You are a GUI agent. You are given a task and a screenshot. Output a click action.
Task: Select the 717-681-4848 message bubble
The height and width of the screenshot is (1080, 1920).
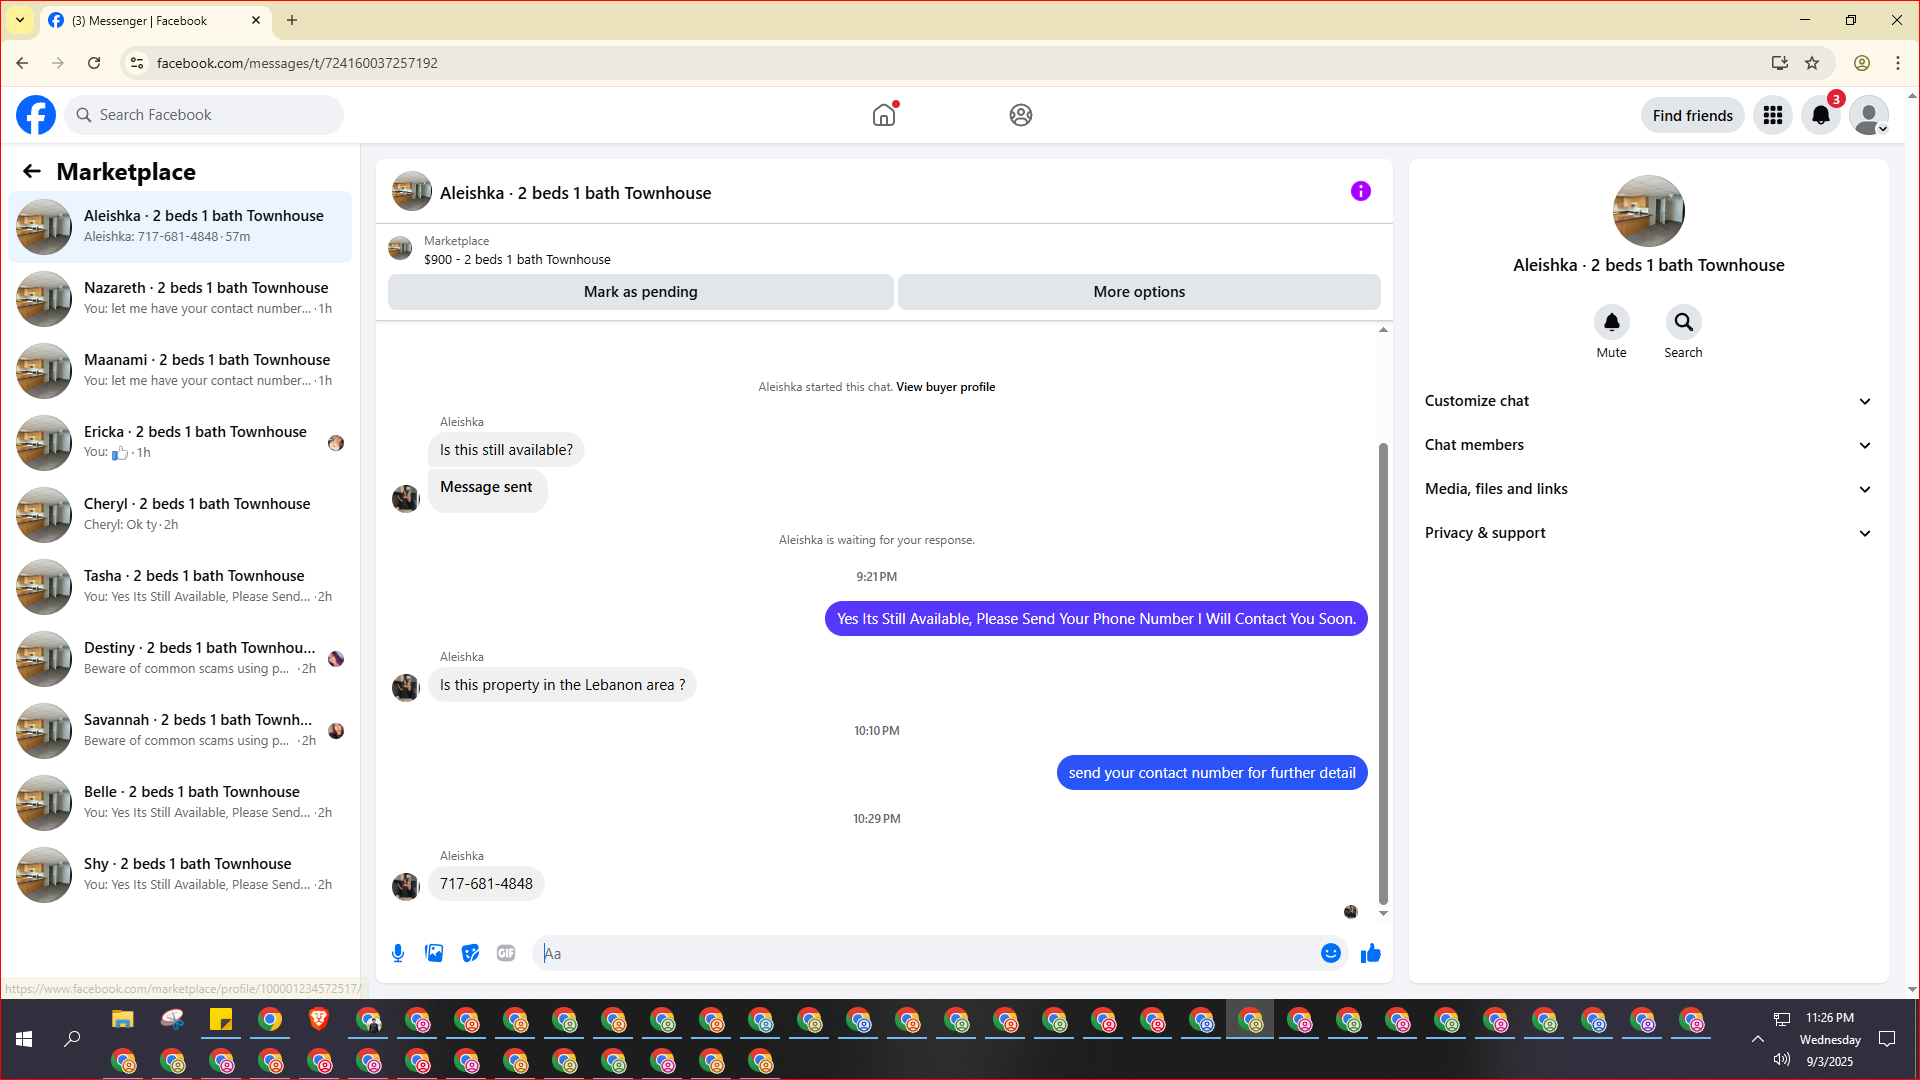click(x=486, y=884)
